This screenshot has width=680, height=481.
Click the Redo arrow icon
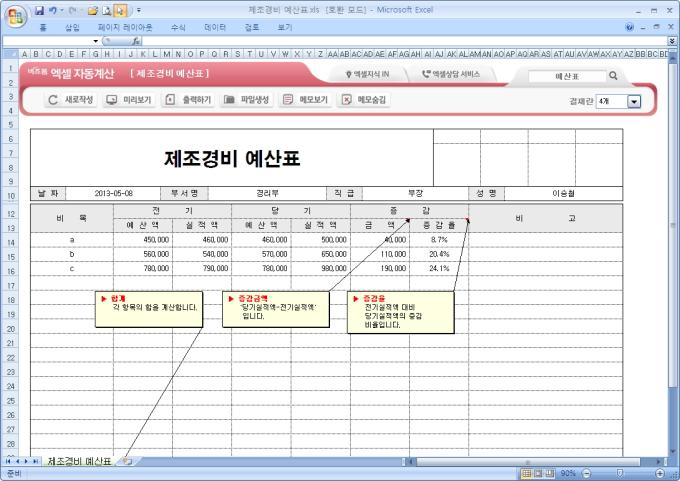pyautogui.click(x=72, y=10)
